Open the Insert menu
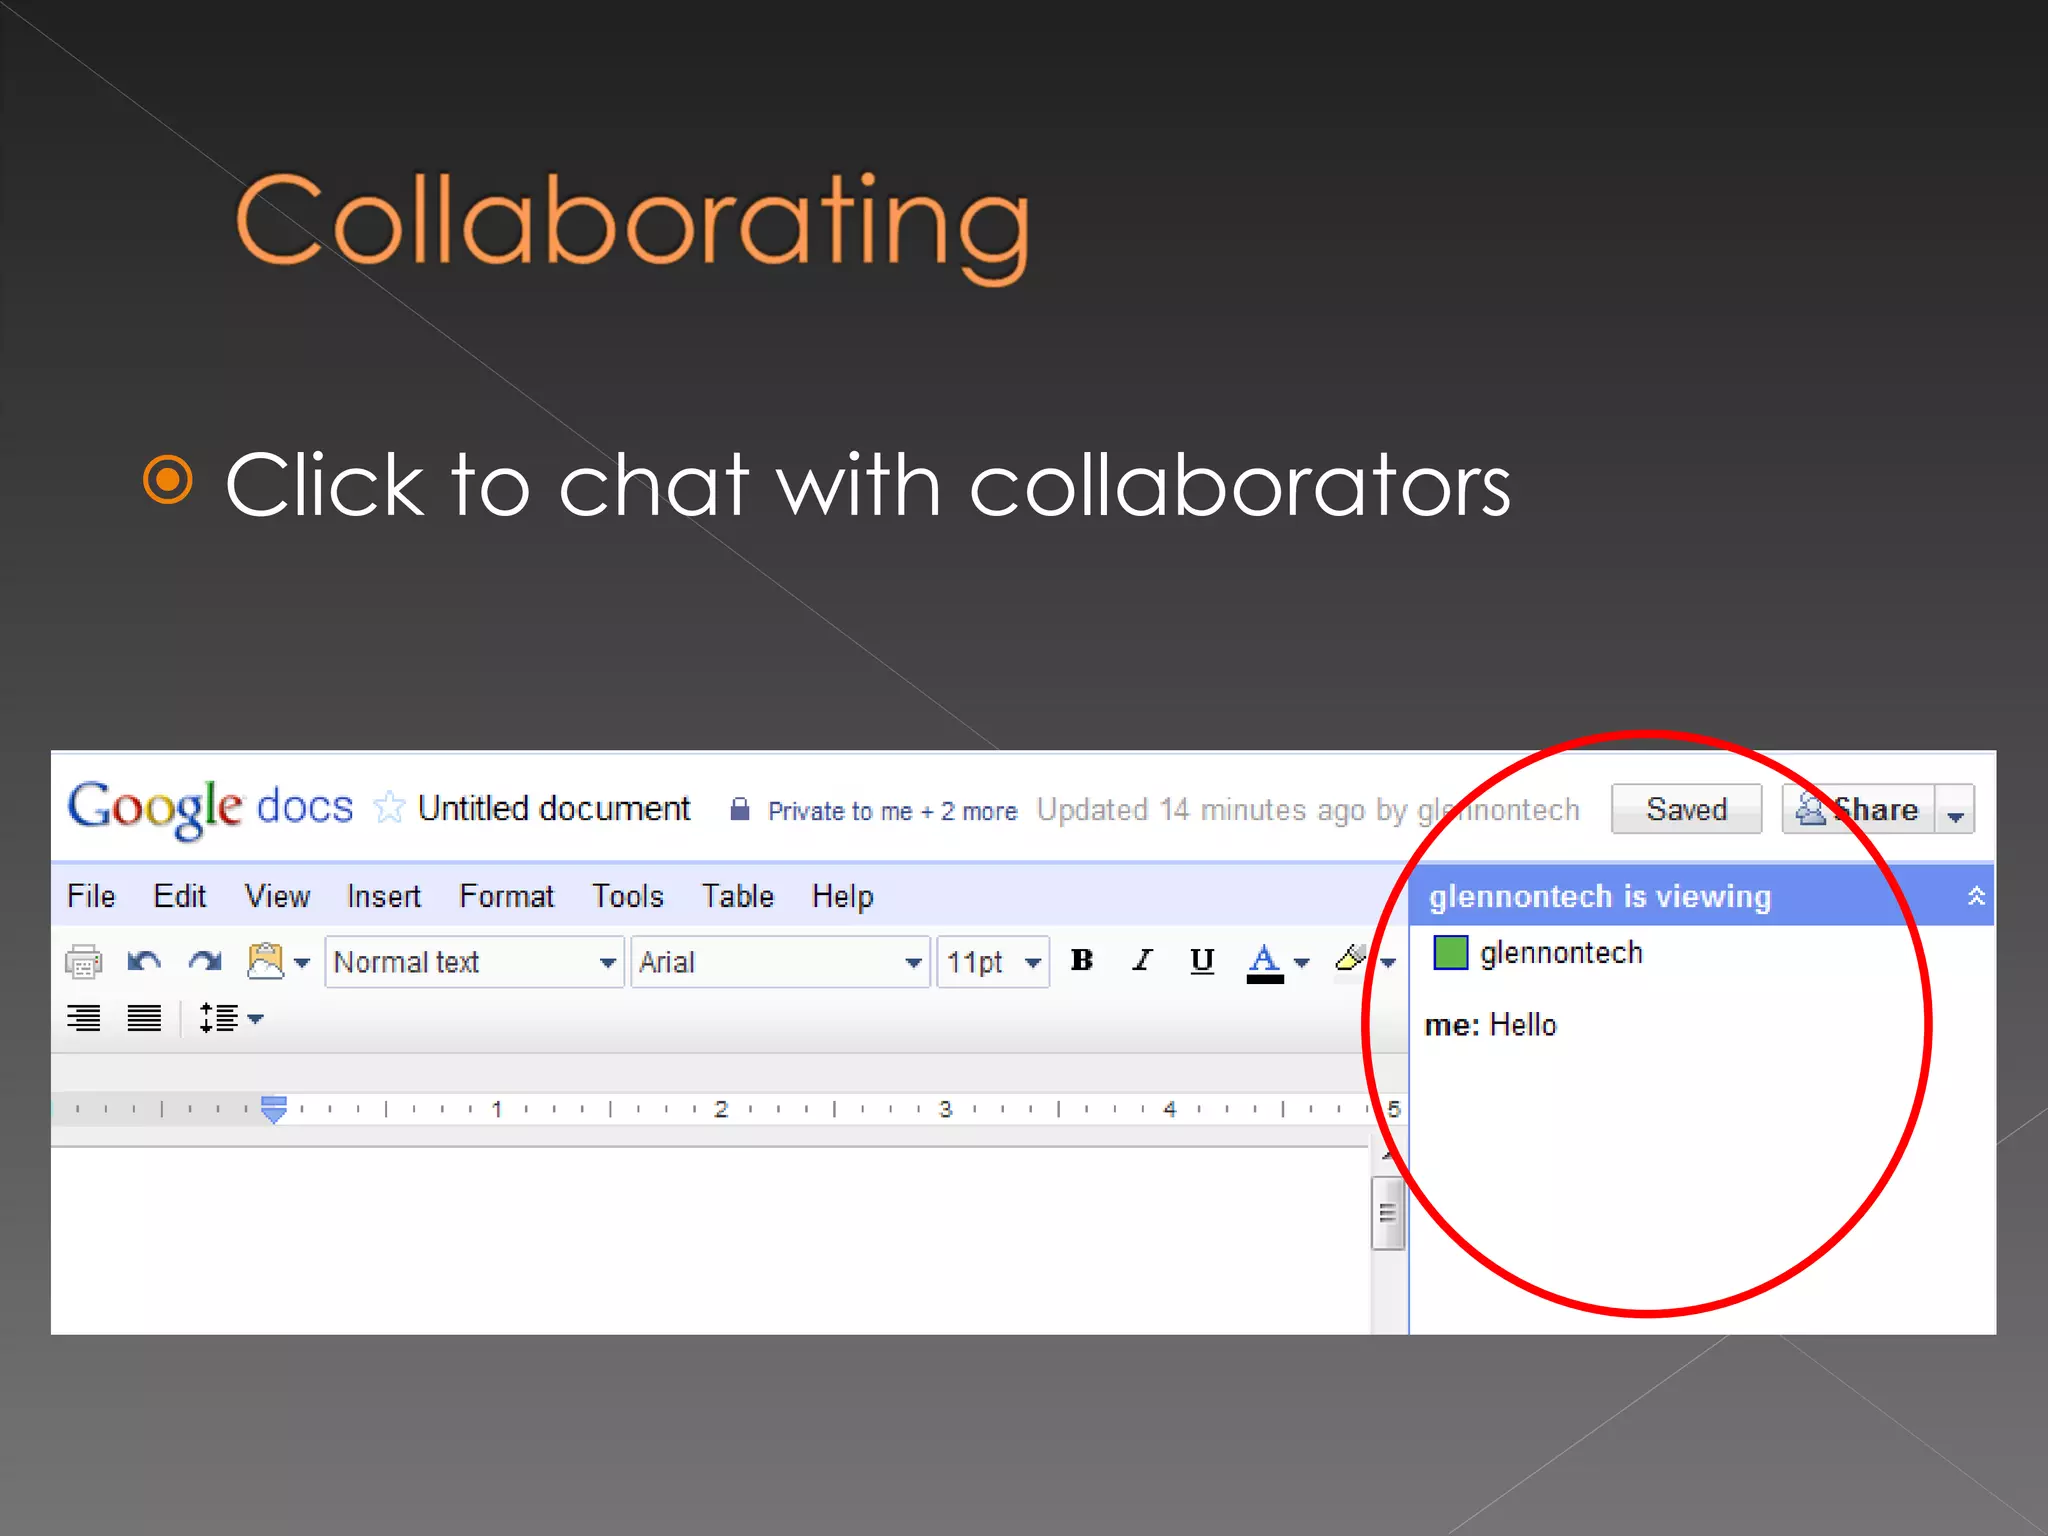2048x1536 pixels. pos(384,896)
